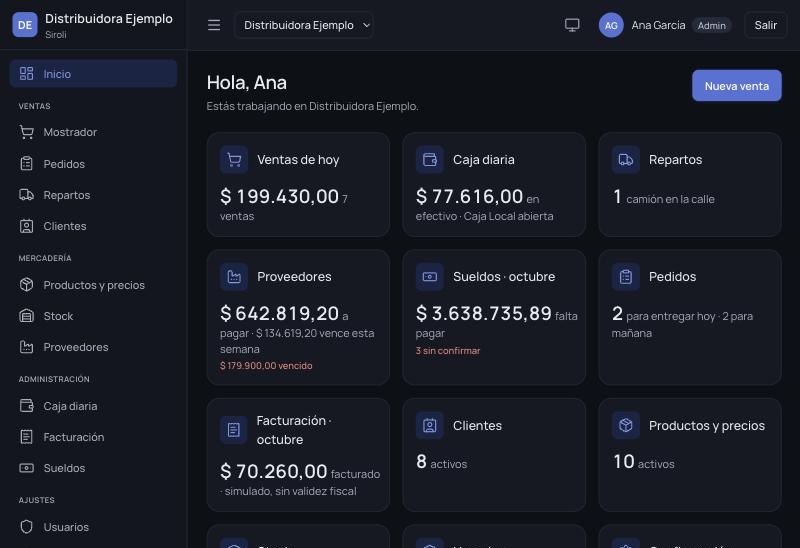Click the $ 3.638.735,89 salaries amount
Viewport: 800px width, 548px height.
[x=484, y=313]
